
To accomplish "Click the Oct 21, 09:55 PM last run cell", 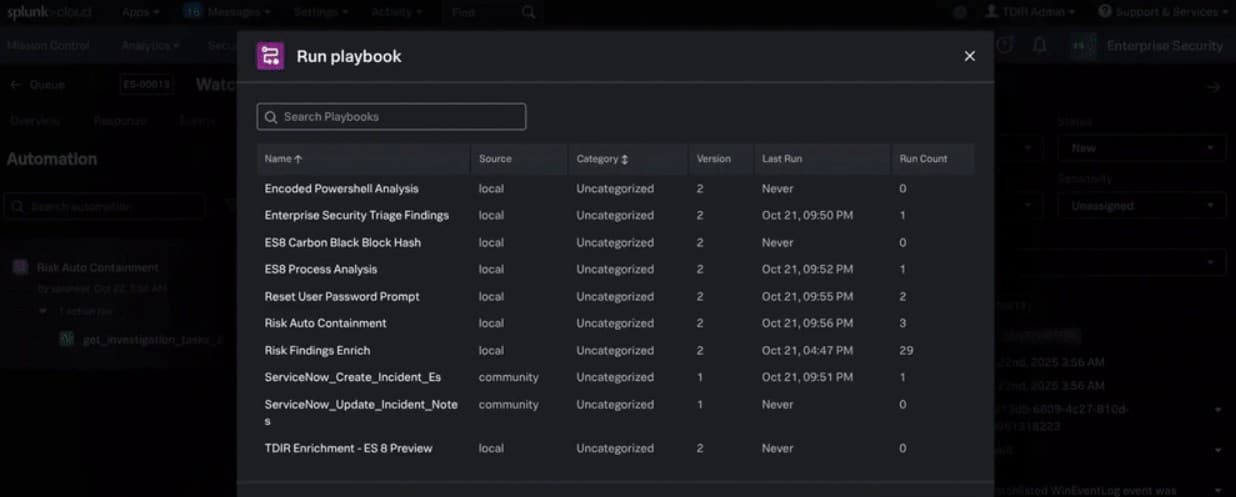I will click(807, 296).
